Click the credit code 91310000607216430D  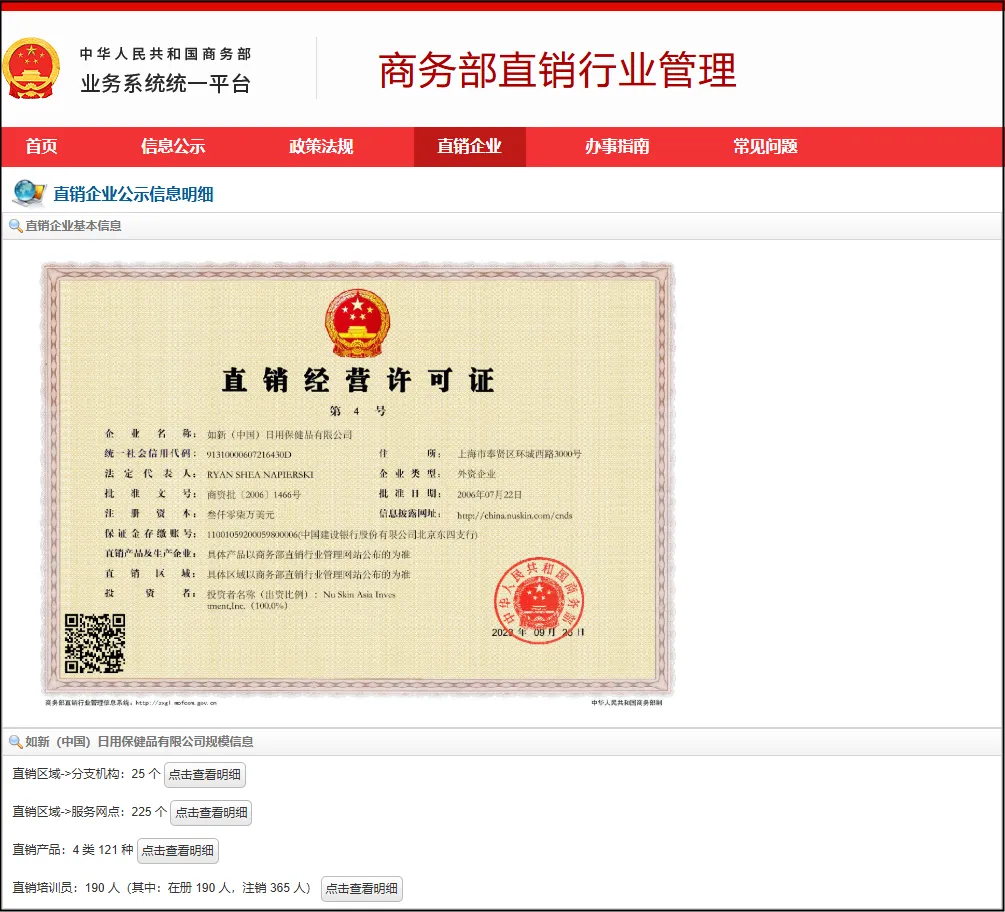click(249, 454)
